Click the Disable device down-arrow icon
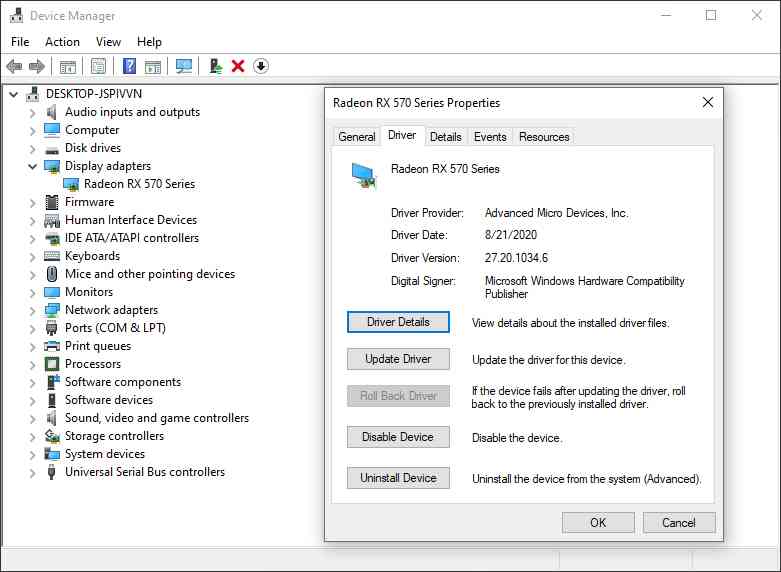 (260, 66)
